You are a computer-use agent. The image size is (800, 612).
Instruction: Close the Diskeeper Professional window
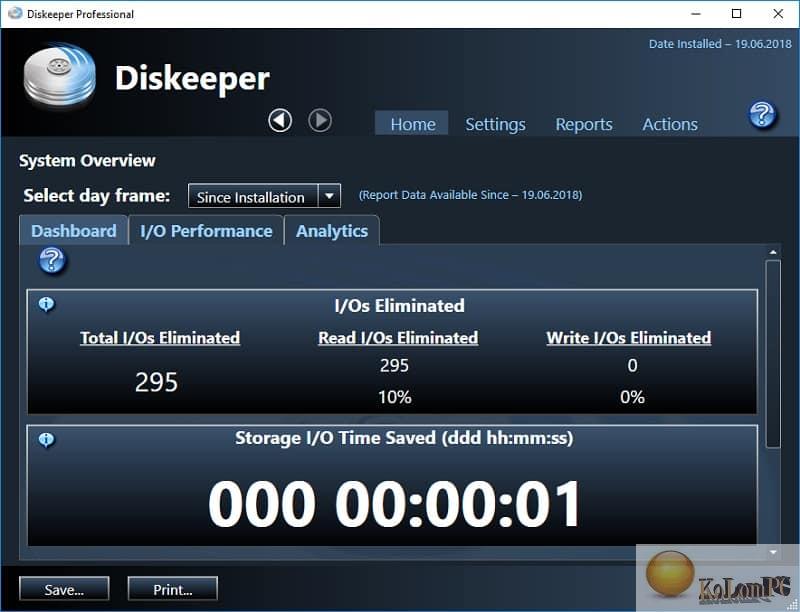(x=778, y=14)
